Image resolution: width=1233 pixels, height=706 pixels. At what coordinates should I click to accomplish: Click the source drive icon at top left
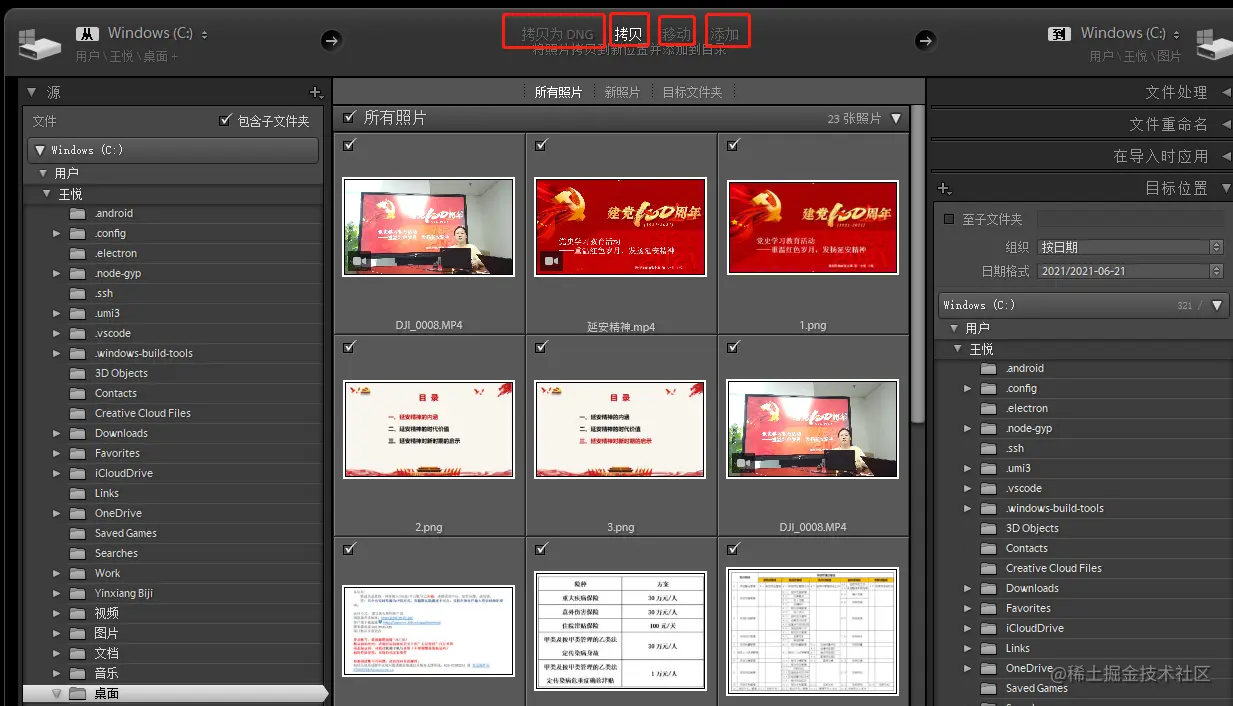coord(40,44)
